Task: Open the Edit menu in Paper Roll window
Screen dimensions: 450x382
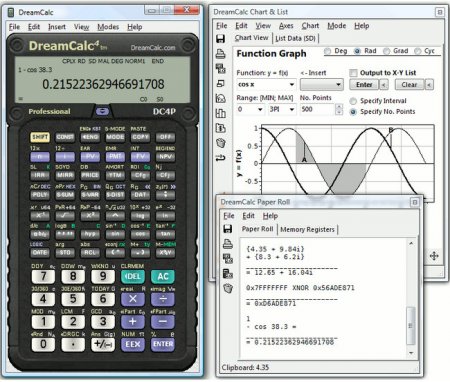Action: (248, 216)
